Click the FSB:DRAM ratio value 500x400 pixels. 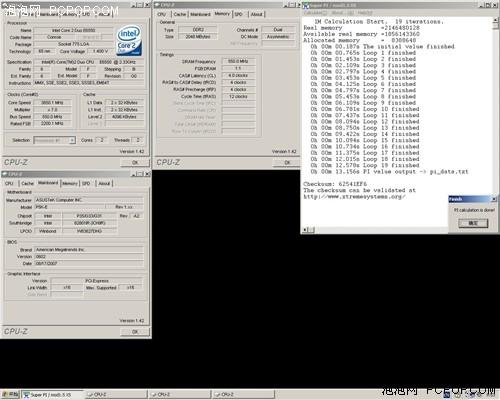[238, 68]
